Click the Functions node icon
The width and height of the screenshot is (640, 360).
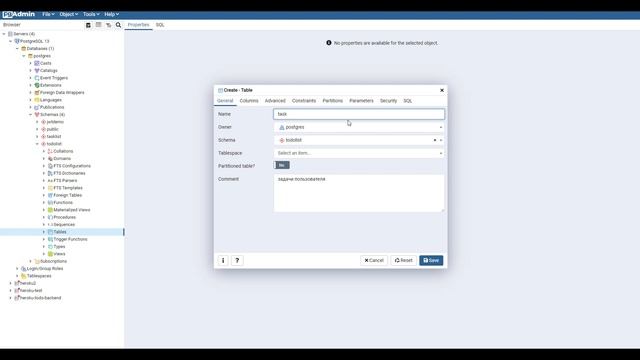50,202
